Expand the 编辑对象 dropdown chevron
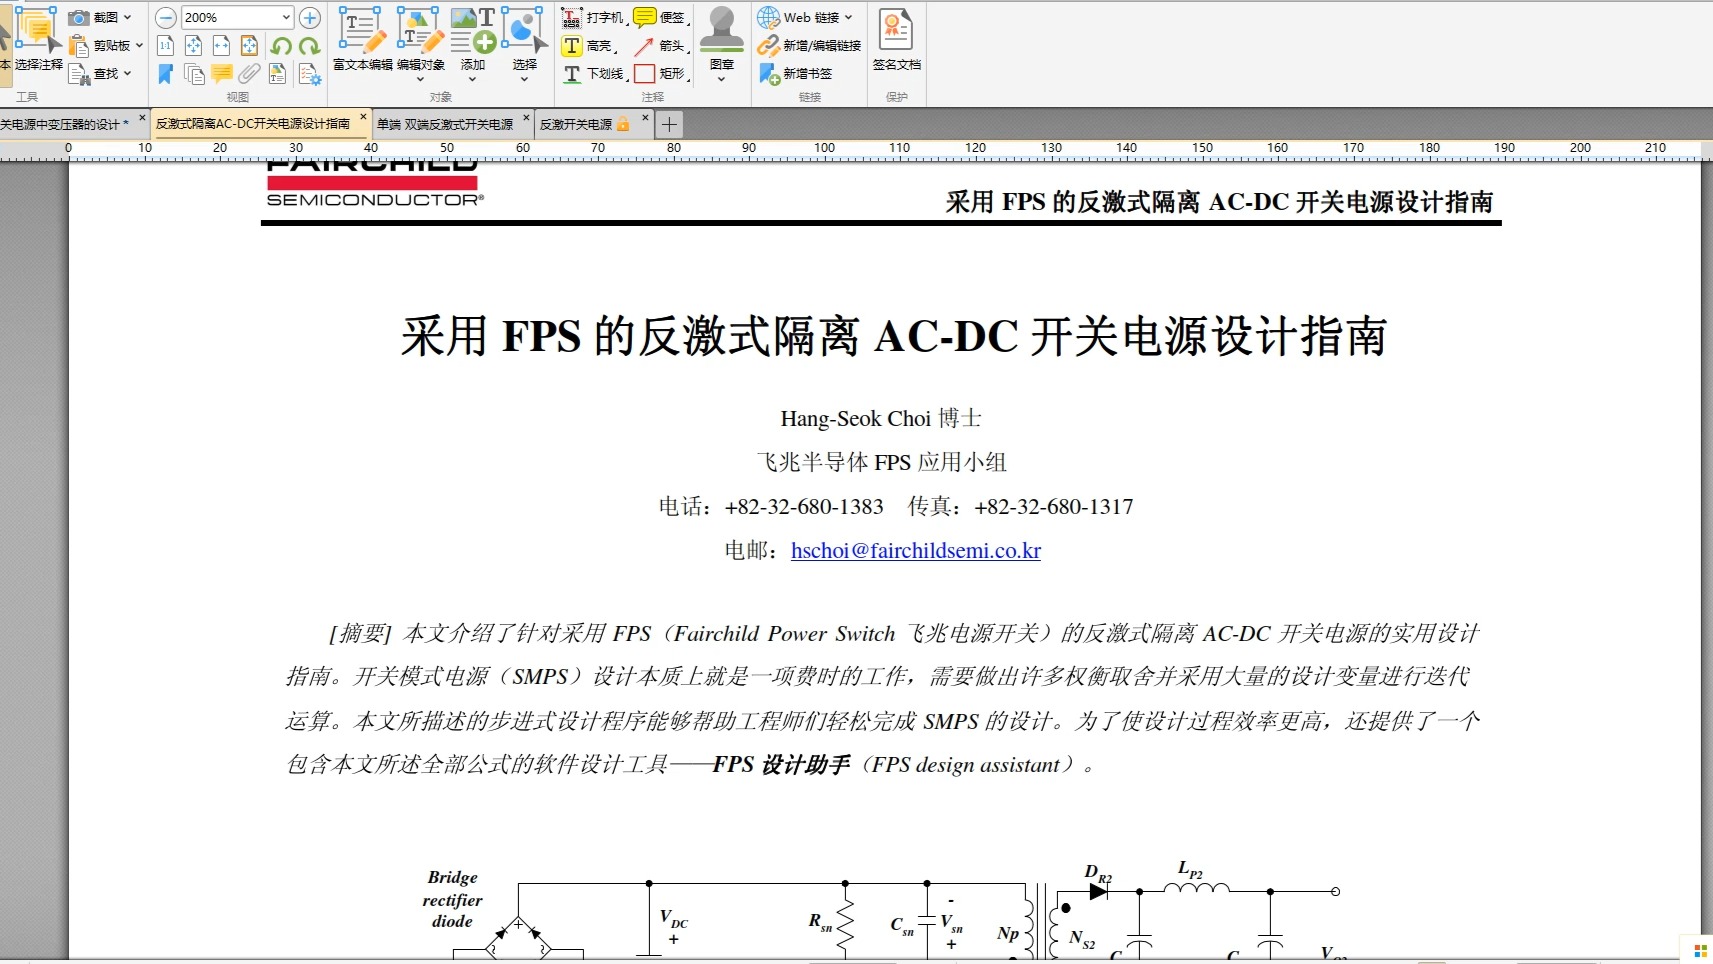Screen dimensions: 1713x964 coord(420,79)
